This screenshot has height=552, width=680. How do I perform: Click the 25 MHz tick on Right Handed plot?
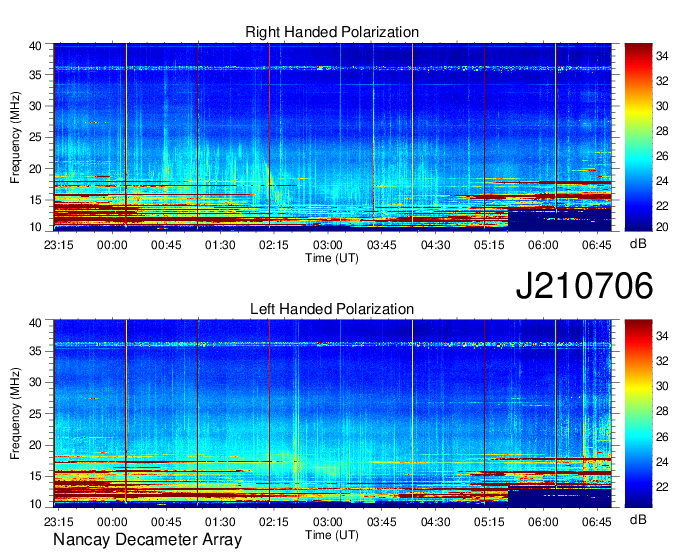pos(35,137)
